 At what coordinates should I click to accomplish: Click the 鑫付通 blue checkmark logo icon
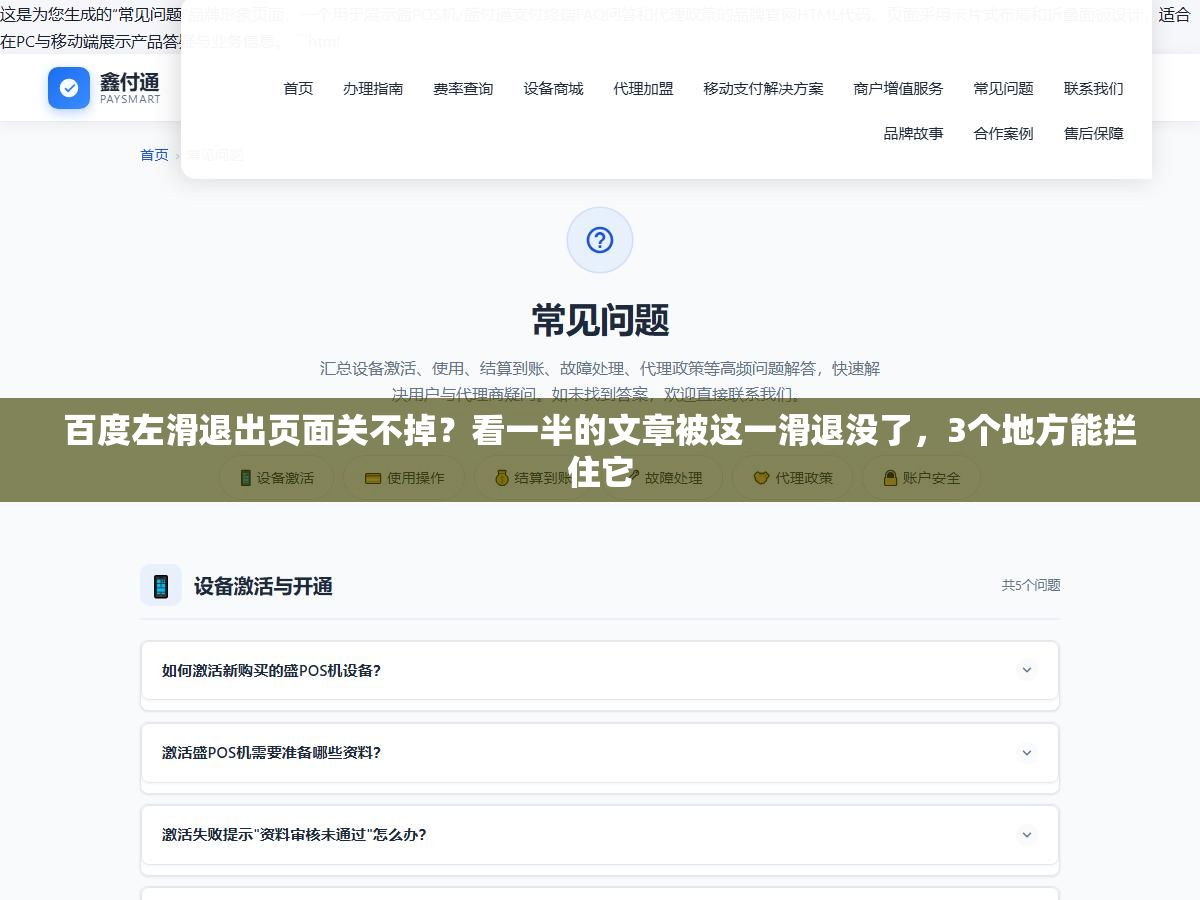coord(69,88)
